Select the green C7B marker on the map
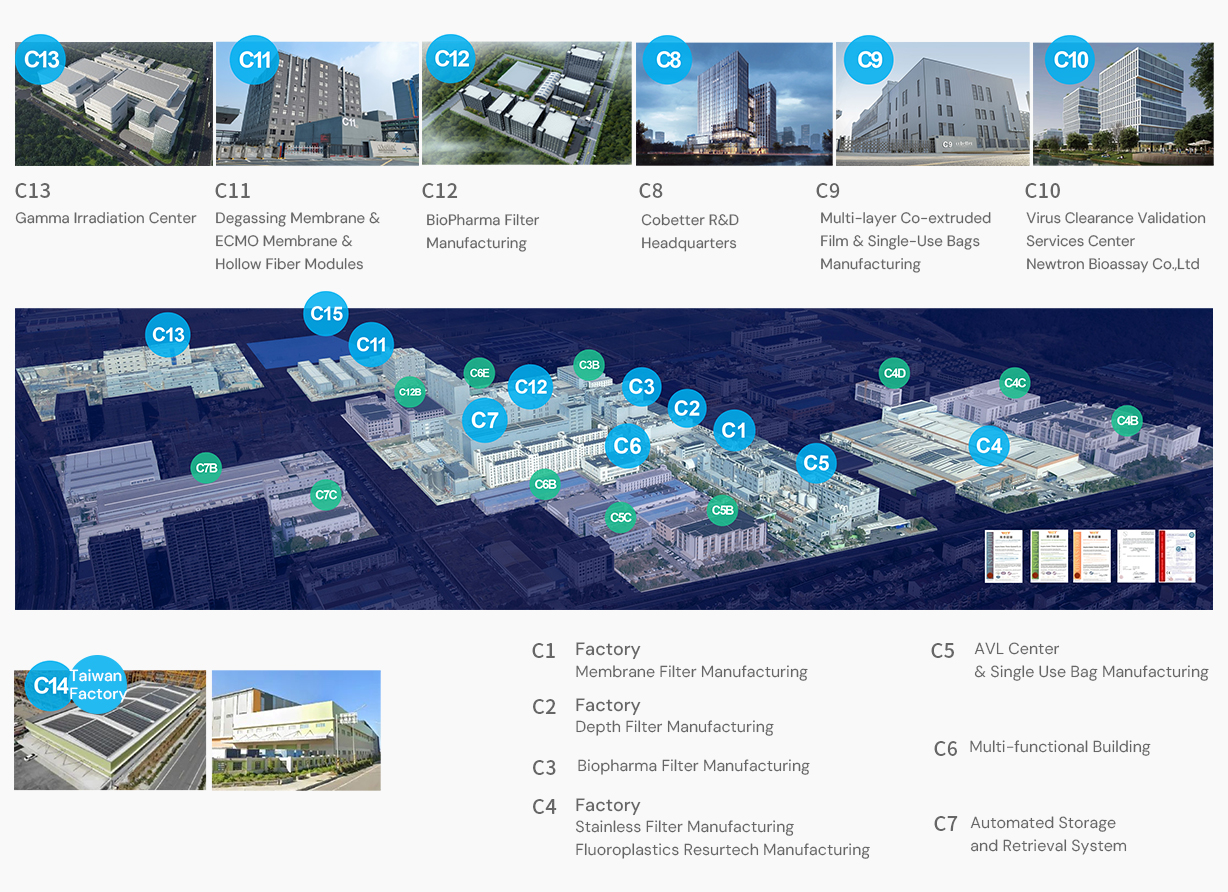Viewport: 1228px width, 892px height. 207,468
